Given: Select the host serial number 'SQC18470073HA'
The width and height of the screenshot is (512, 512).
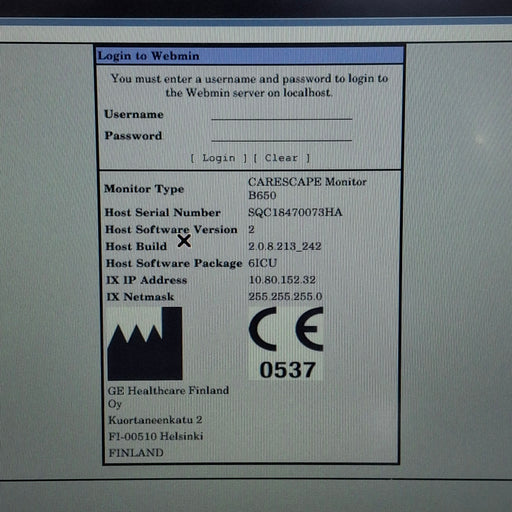Looking at the screenshot, I should coord(295,212).
